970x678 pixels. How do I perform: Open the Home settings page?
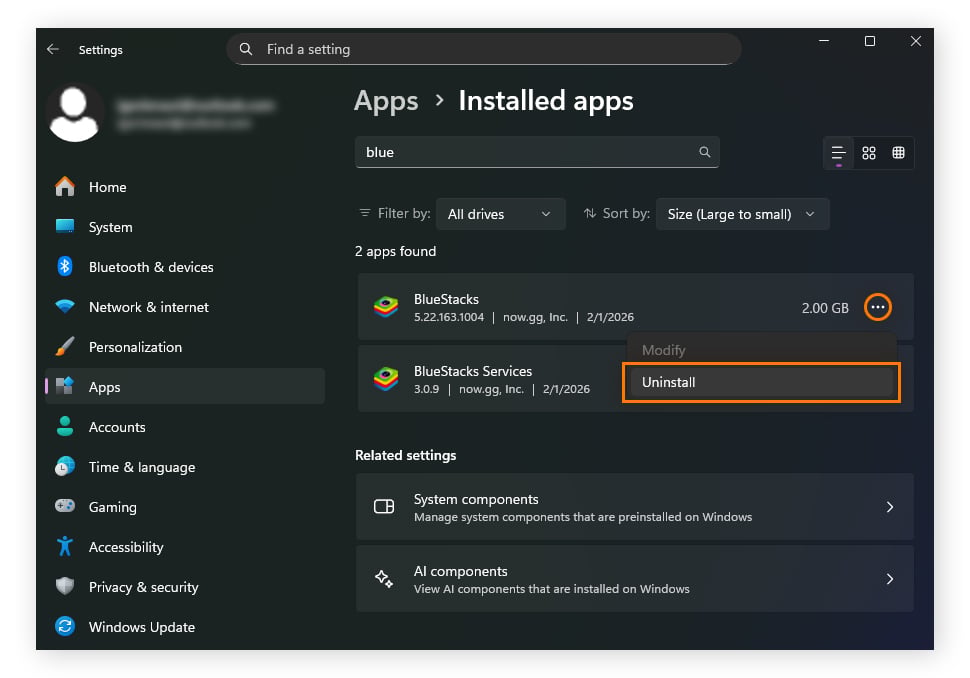pyautogui.click(x=184, y=187)
